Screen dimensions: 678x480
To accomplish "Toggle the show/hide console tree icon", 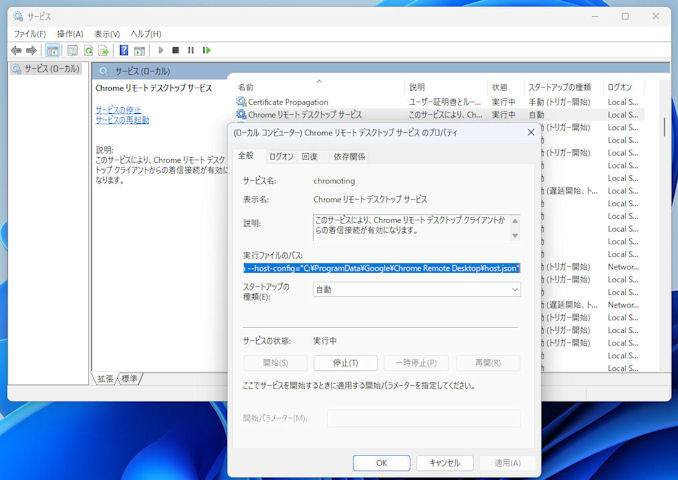I will [x=53, y=51].
